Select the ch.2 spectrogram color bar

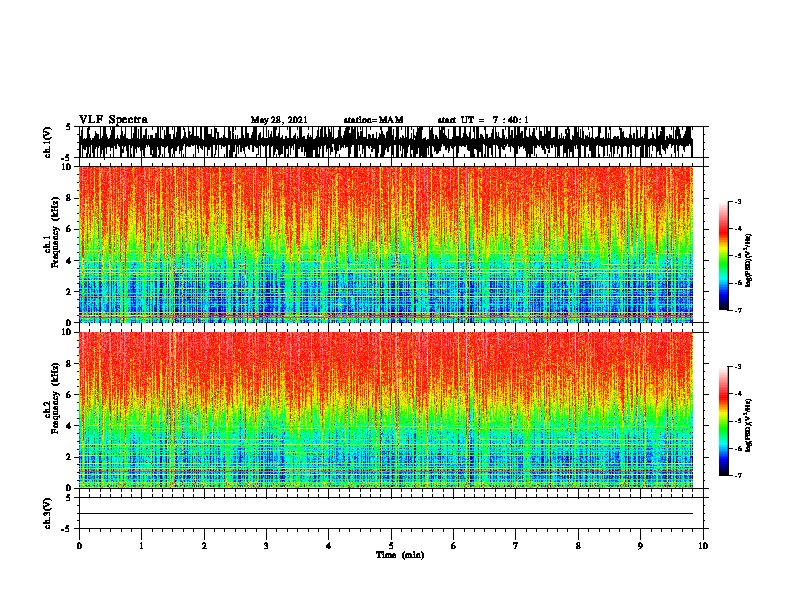[724, 421]
